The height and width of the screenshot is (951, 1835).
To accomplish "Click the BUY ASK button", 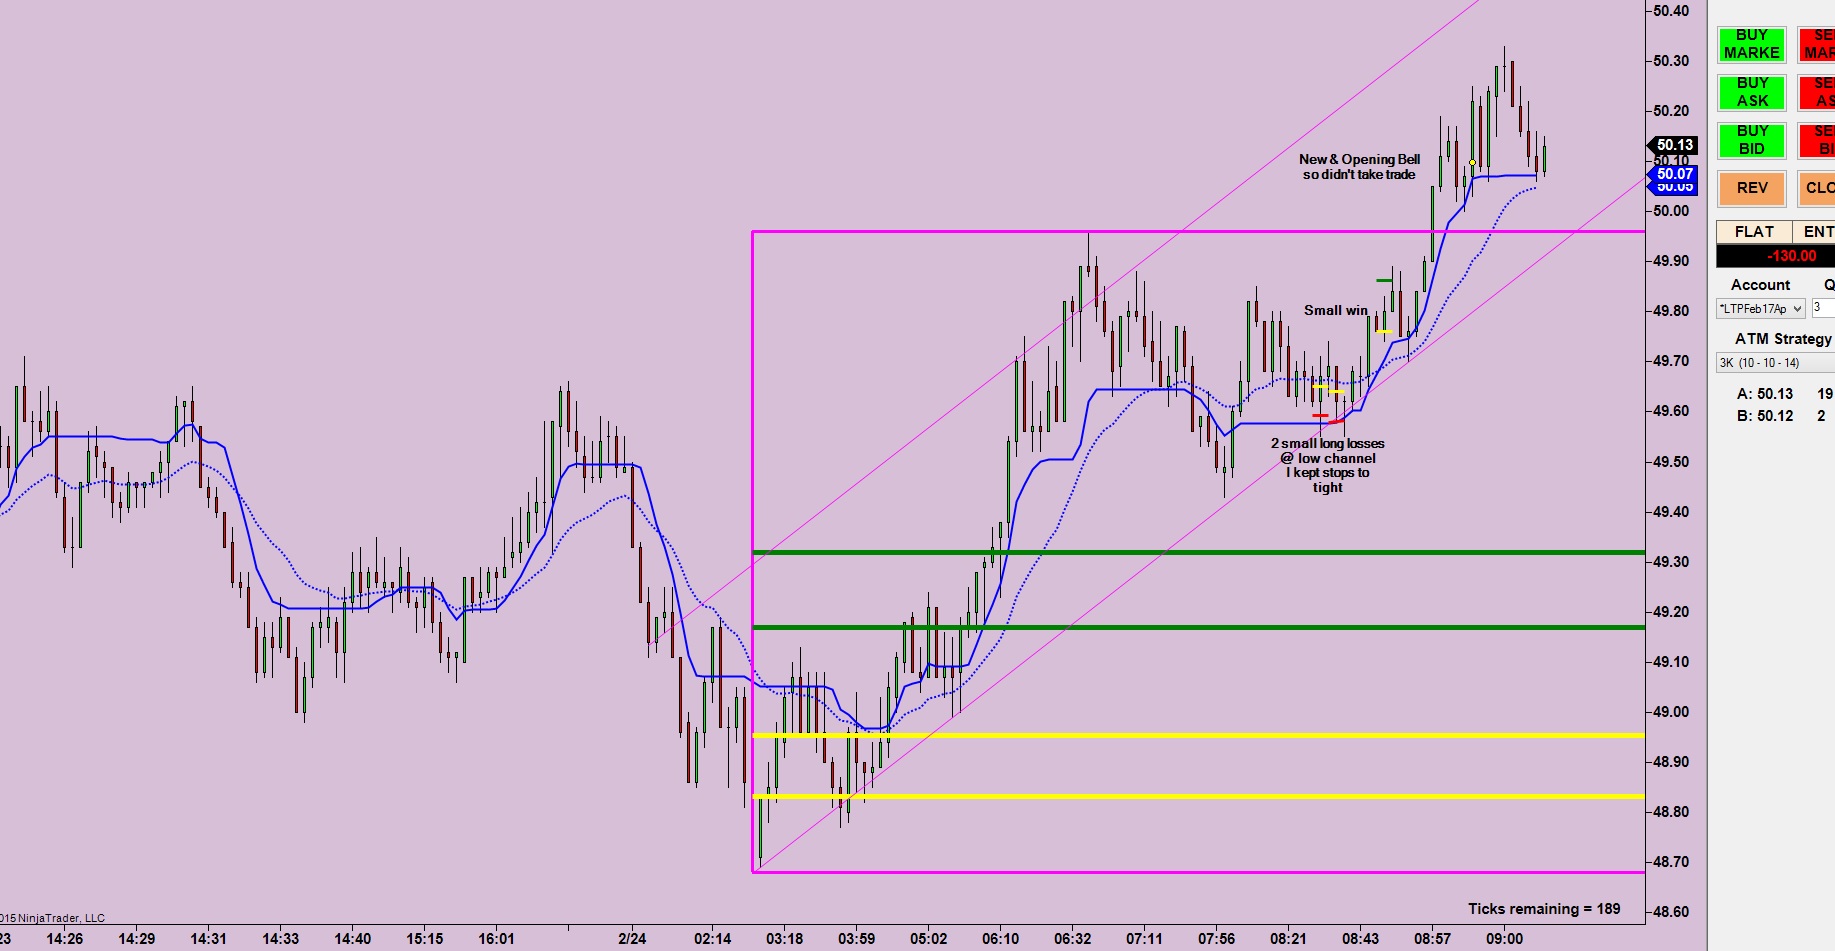I will [x=1751, y=92].
